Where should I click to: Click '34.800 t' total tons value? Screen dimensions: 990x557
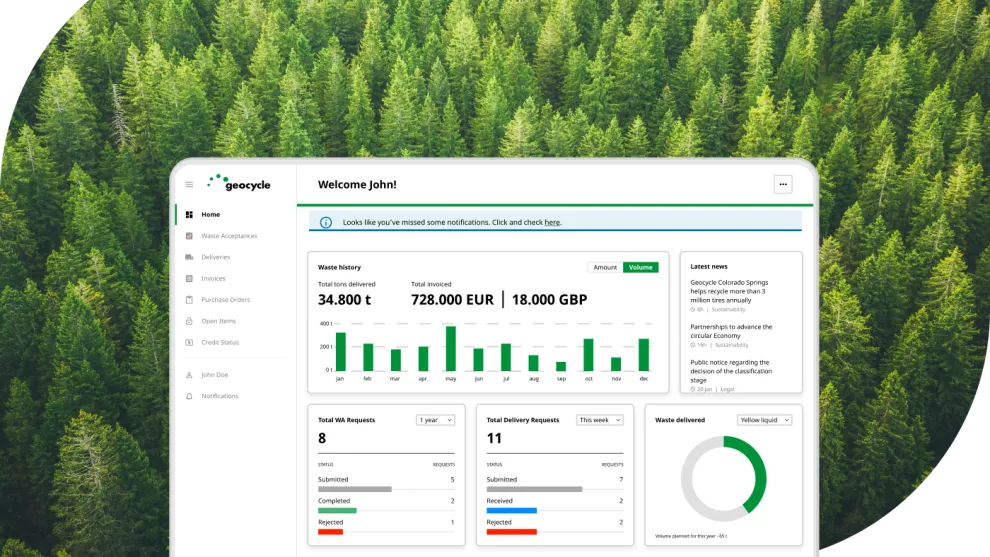[x=345, y=300]
